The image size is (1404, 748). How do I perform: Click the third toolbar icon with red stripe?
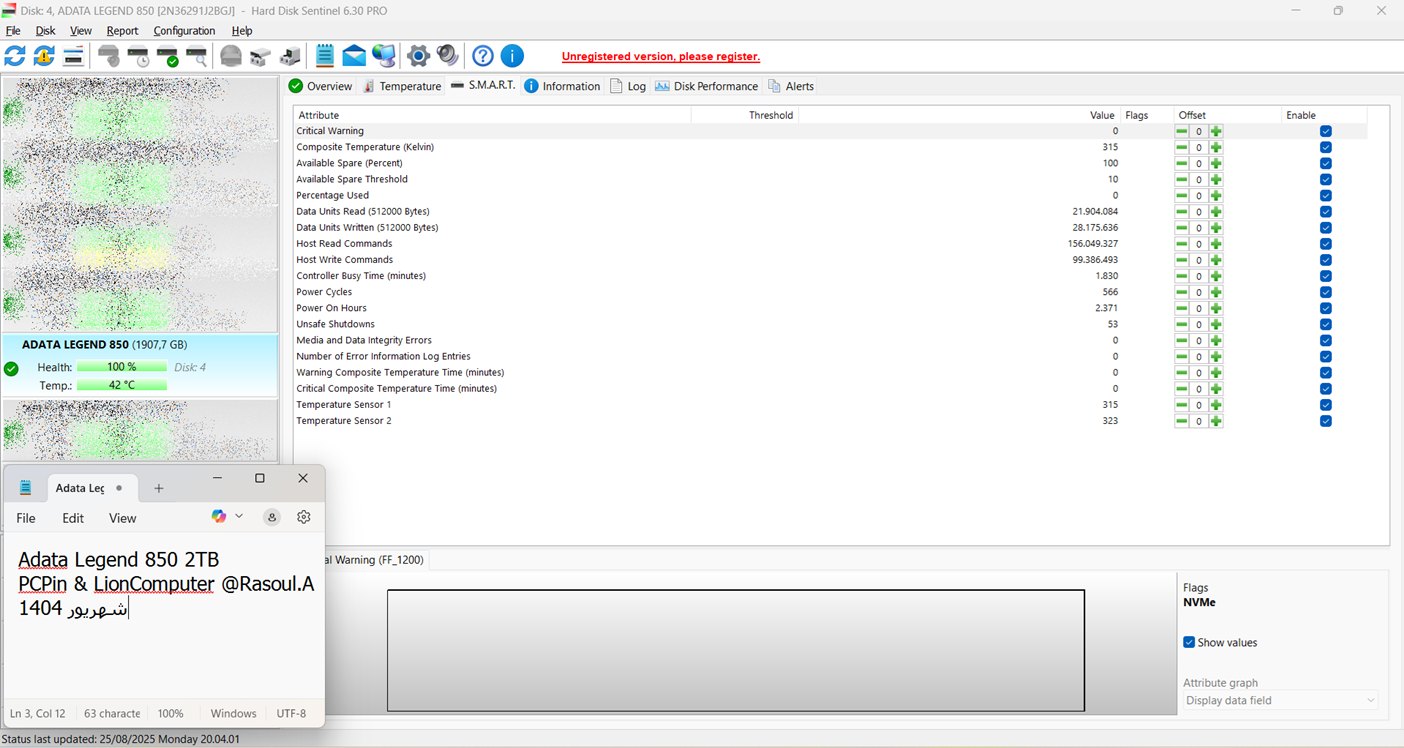point(73,56)
